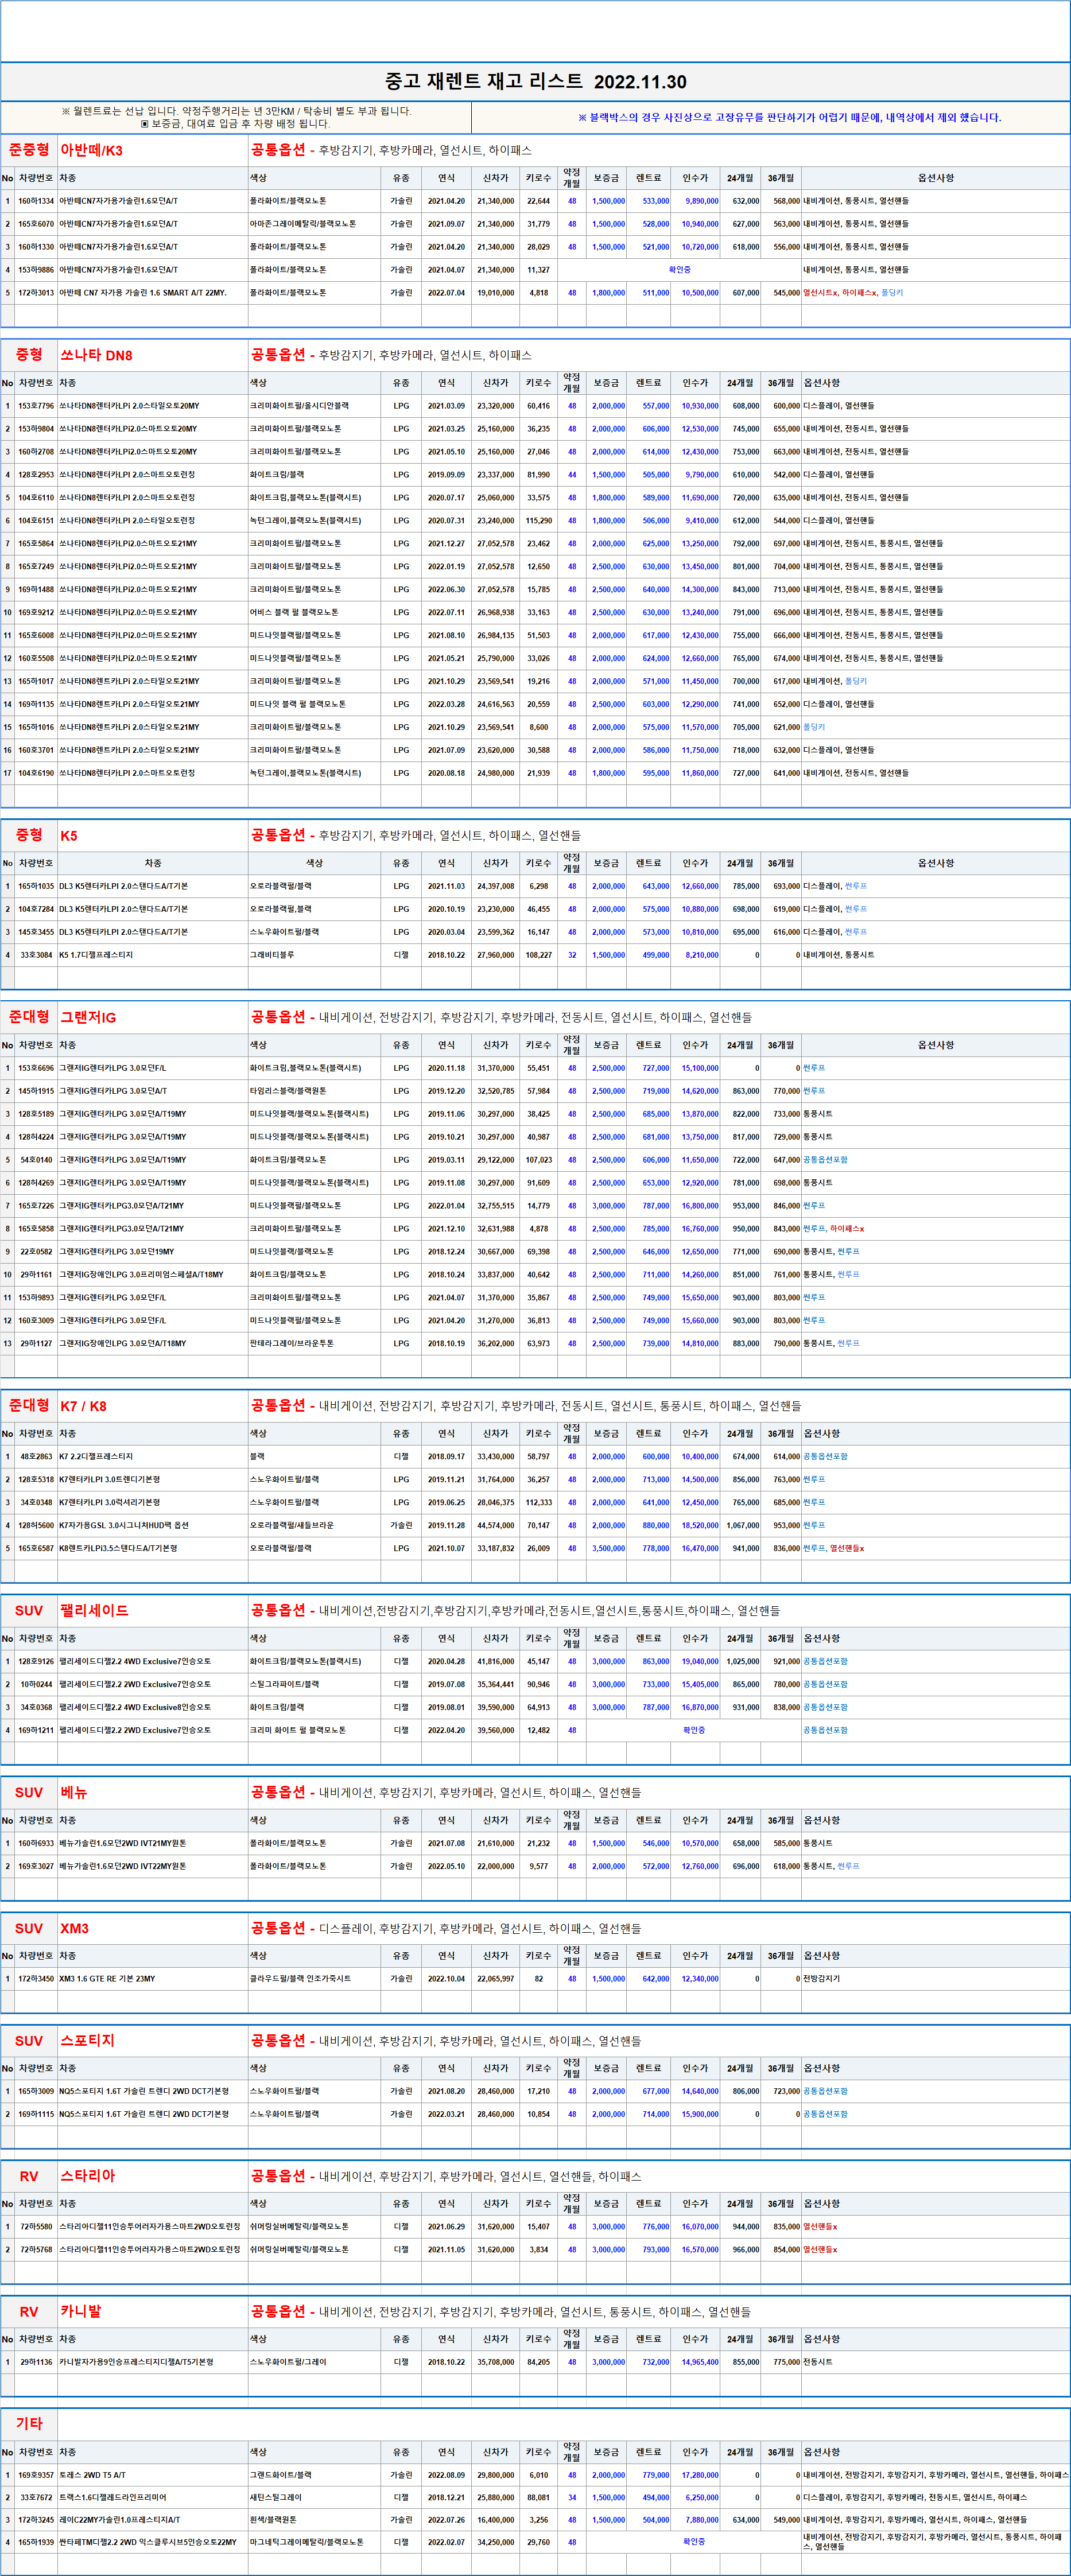The width and height of the screenshot is (1071, 2576).
Task: Select plate number '169하1211' cell
Action: coord(36,1730)
